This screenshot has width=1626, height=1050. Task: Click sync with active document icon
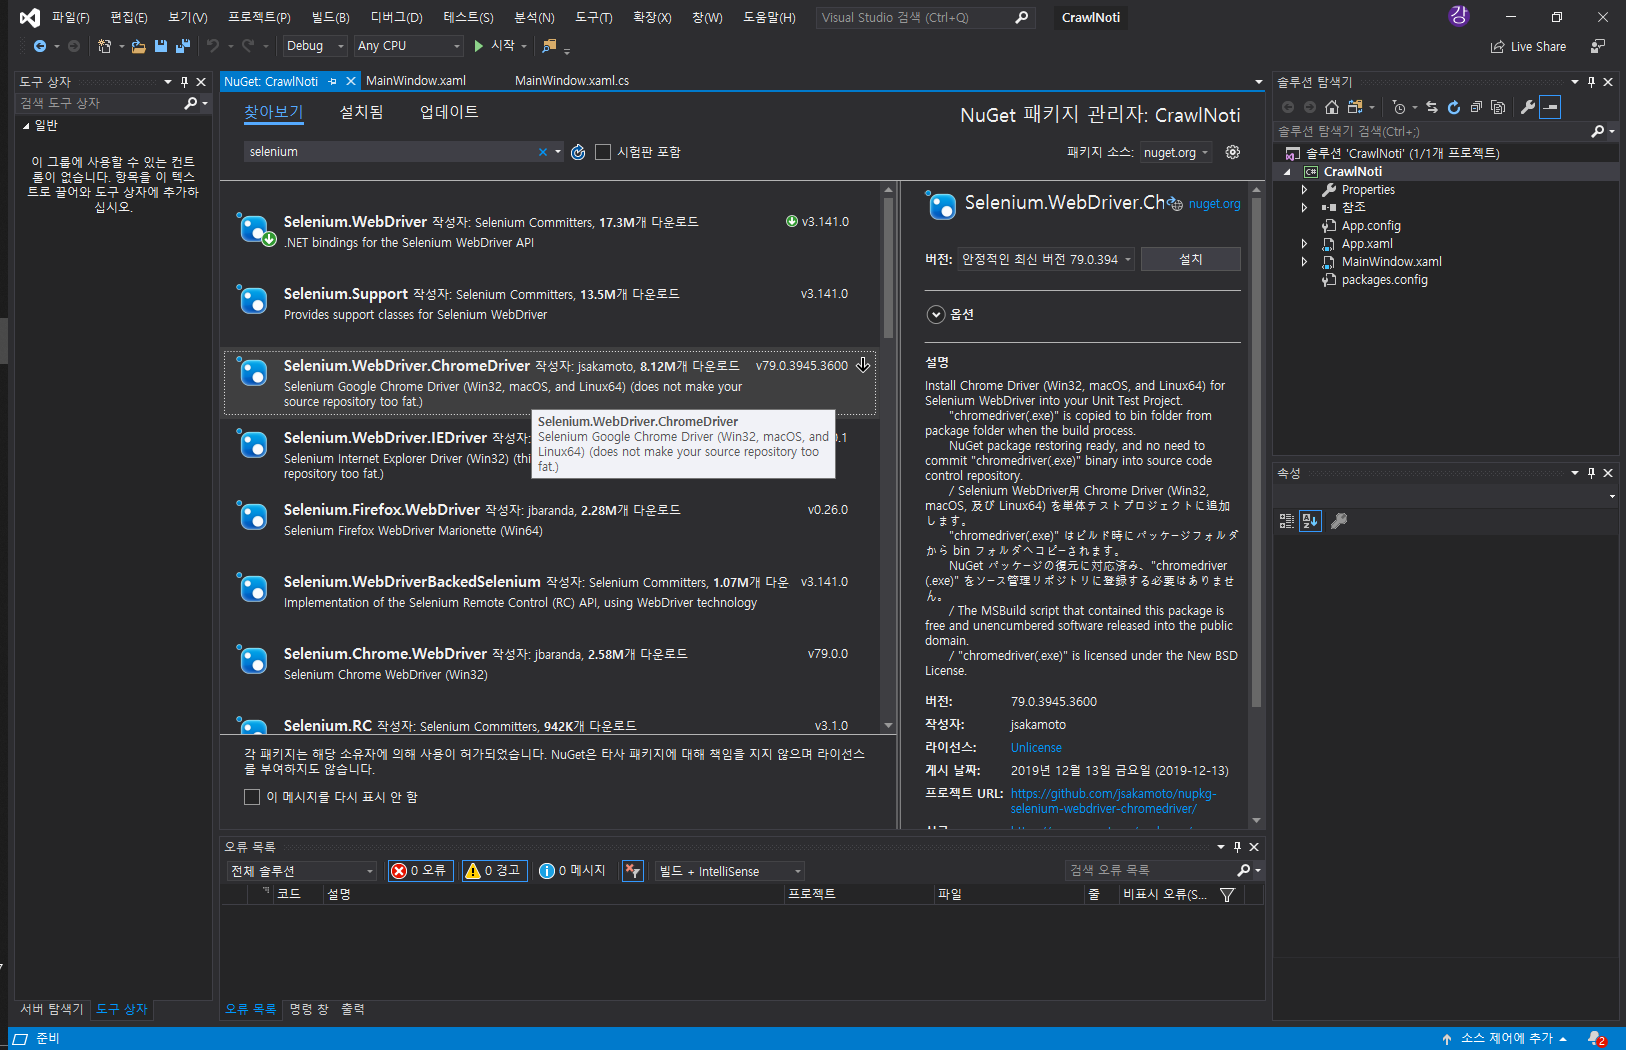[x=1432, y=107]
